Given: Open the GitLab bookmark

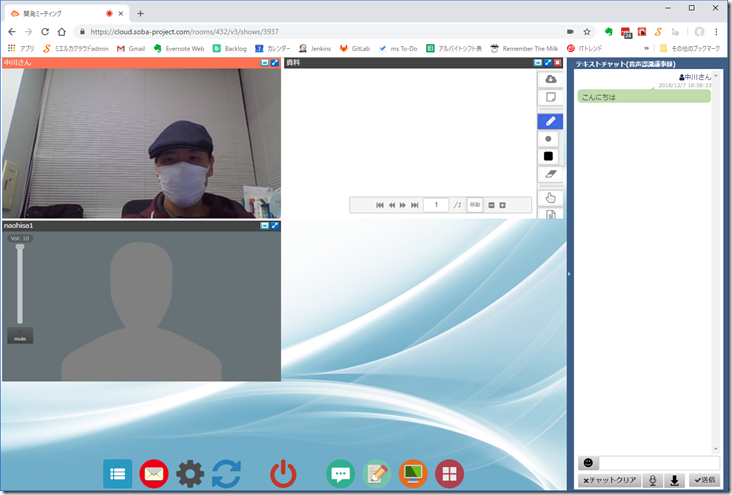Looking at the screenshot, I should pos(355,49).
